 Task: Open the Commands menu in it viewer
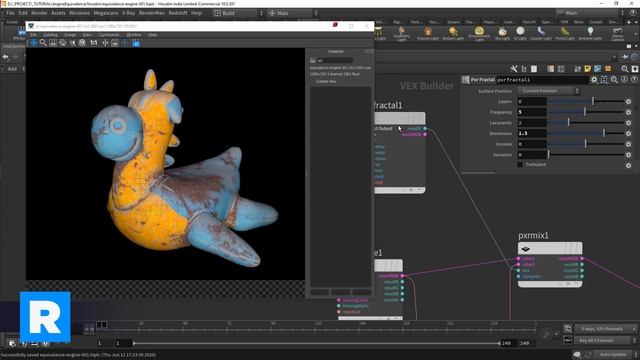click(109, 35)
